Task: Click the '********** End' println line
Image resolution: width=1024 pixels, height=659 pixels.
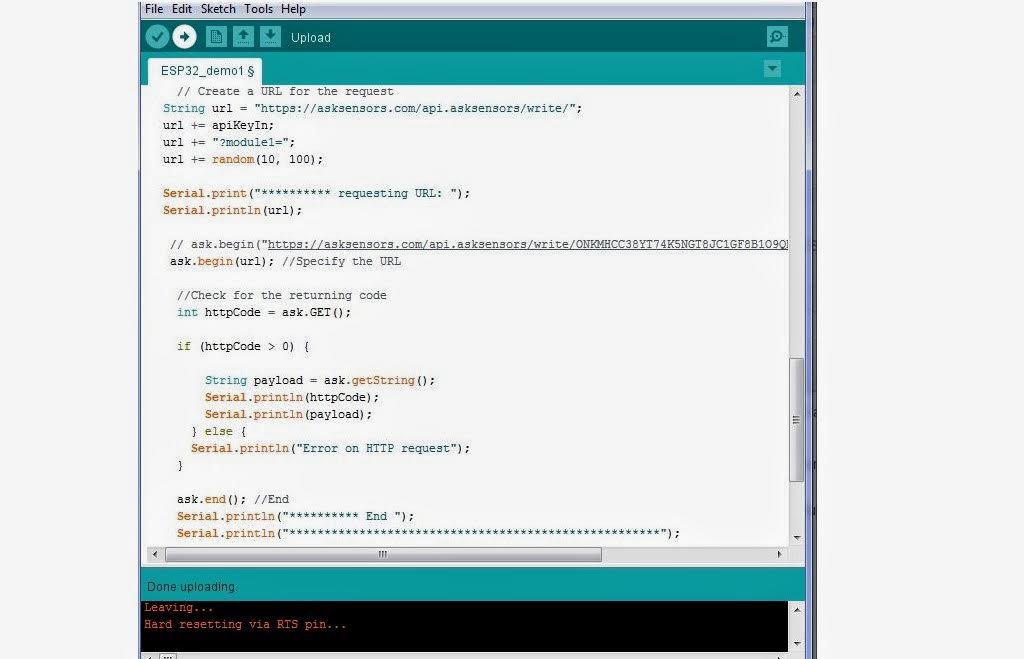Action: tap(296, 516)
